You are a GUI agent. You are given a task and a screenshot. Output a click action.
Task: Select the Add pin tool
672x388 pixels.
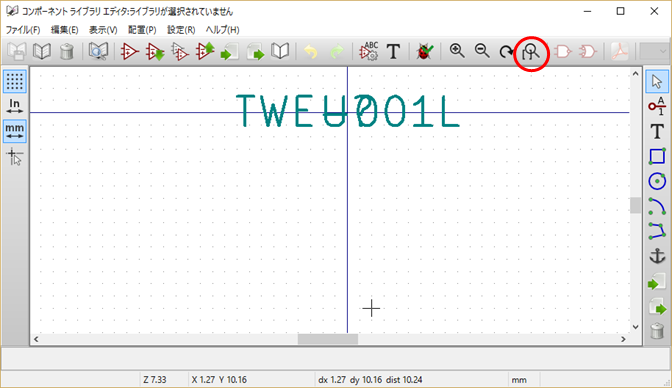tap(657, 106)
